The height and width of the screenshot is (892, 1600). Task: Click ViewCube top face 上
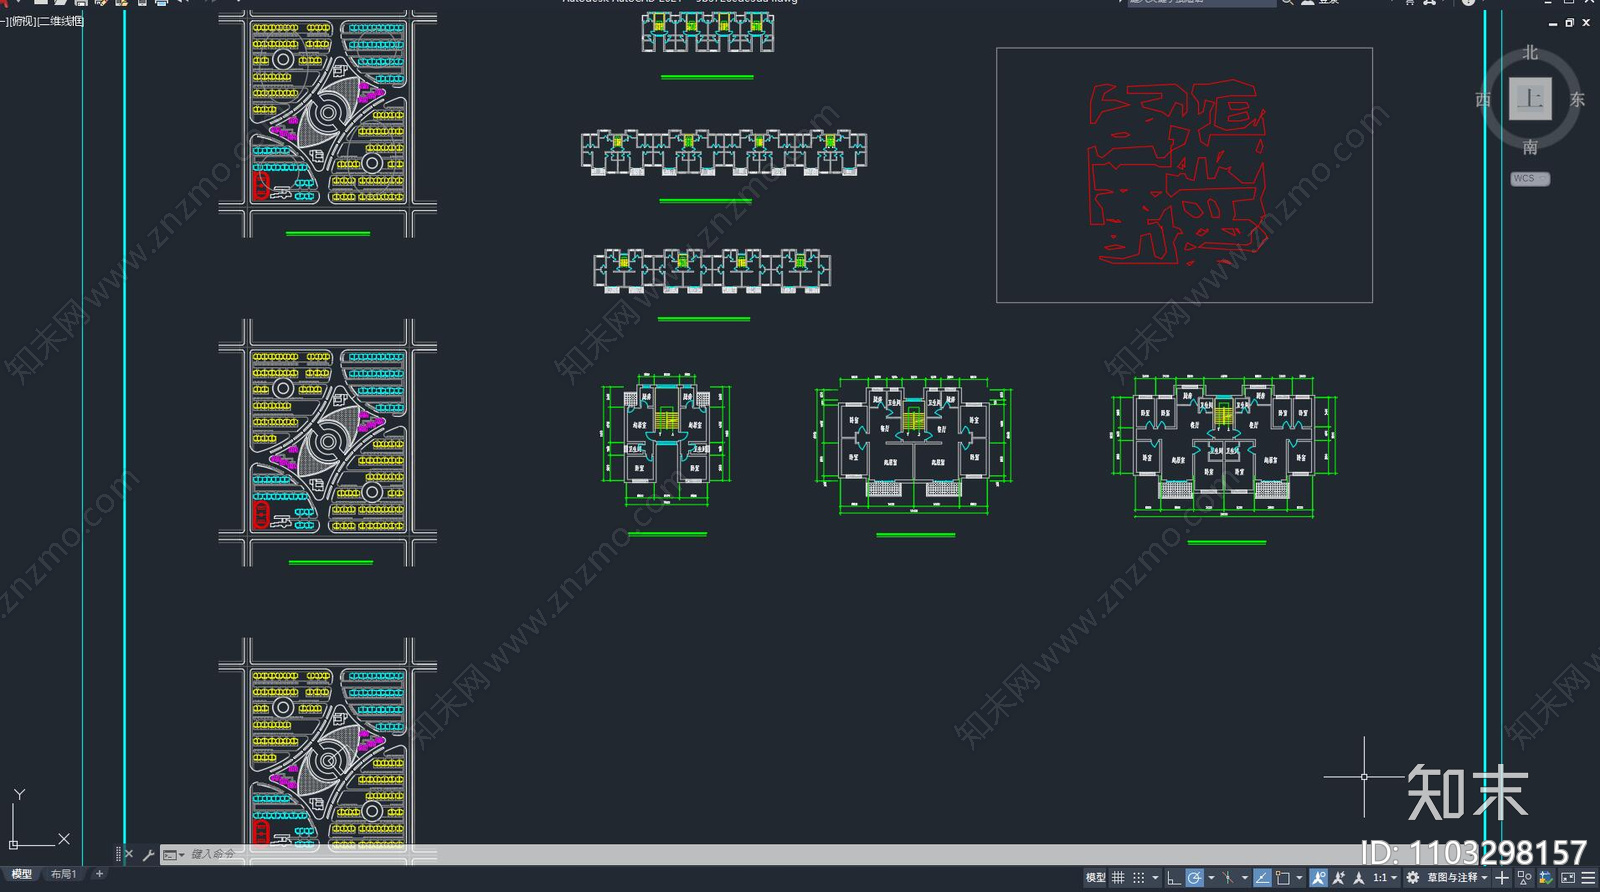[x=1530, y=98]
